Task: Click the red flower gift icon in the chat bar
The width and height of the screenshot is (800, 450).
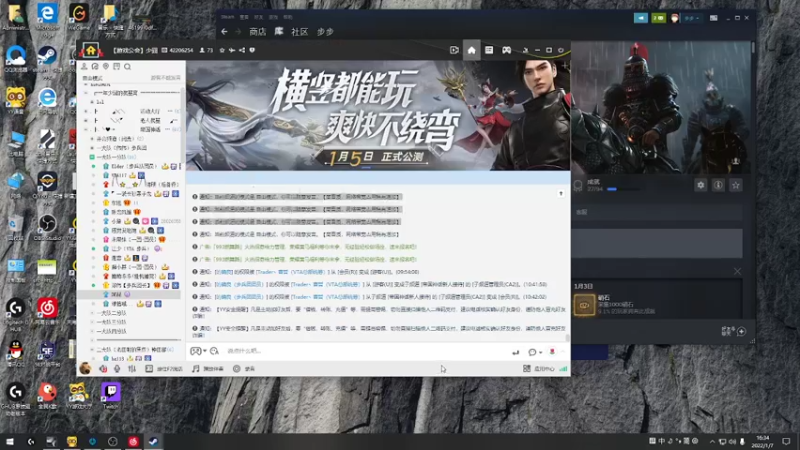Action: 552,352
